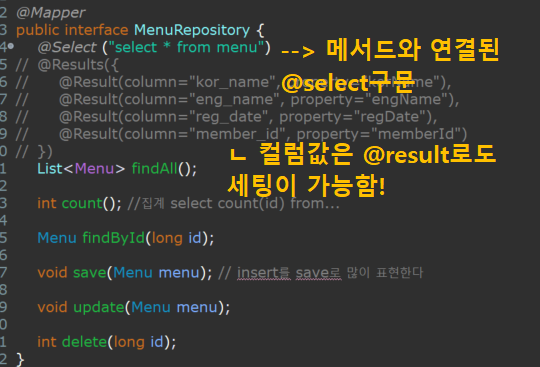Click the insert comment after save

pos(321,273)
